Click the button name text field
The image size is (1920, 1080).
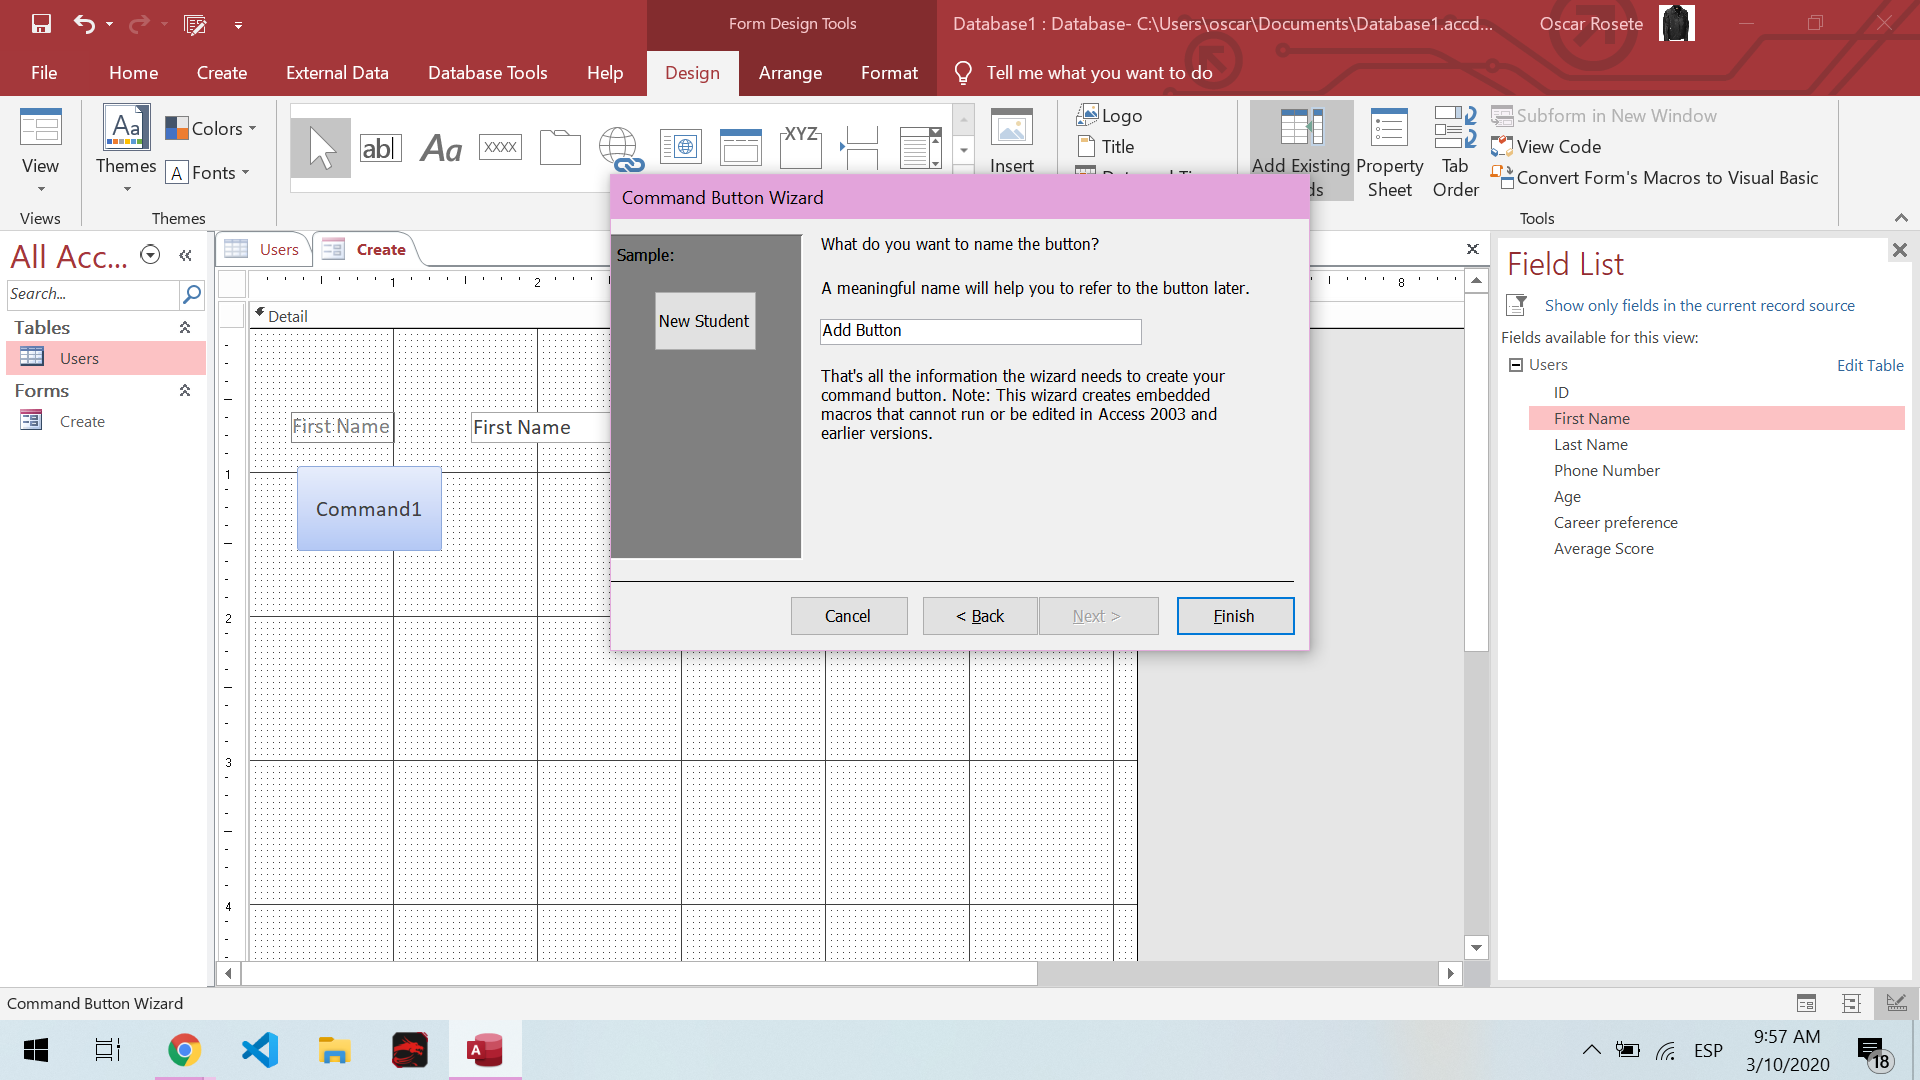(980, 331)
